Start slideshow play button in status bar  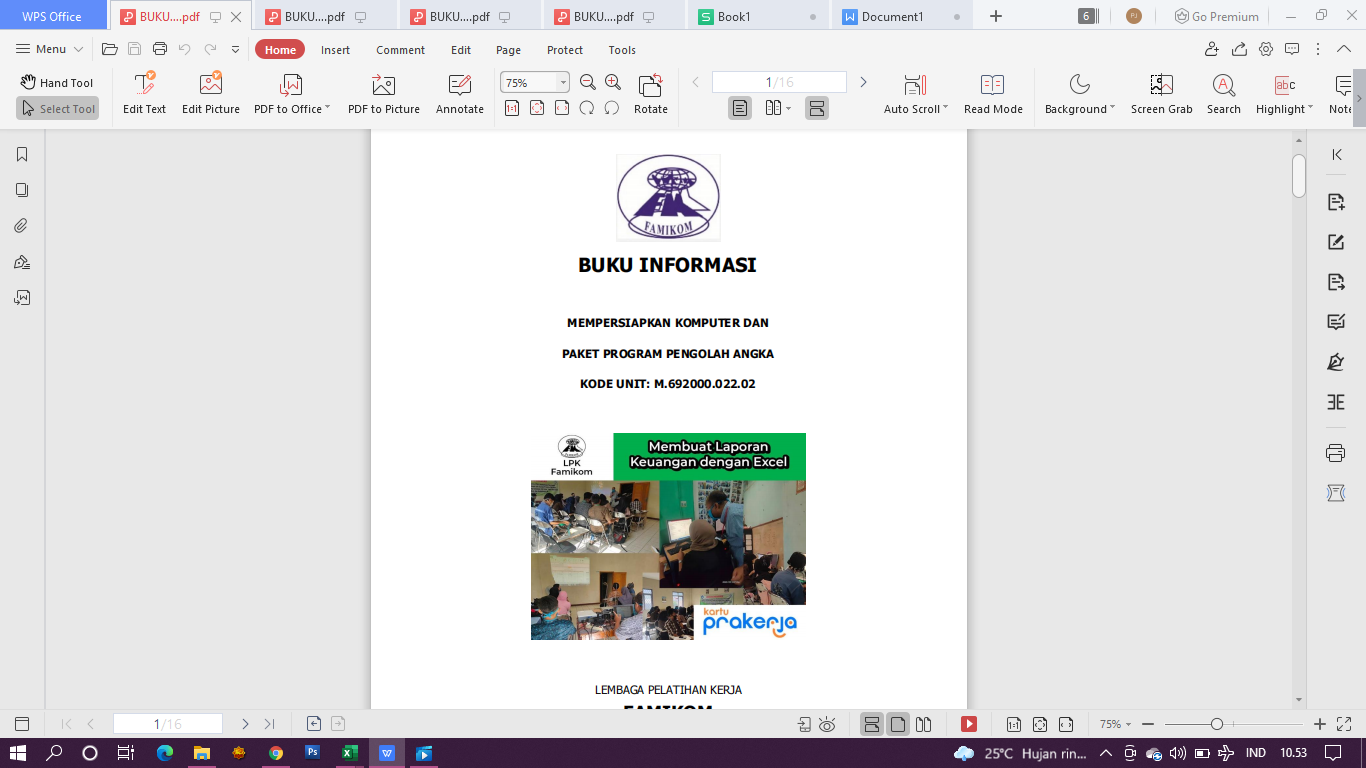tap(969, 724)
